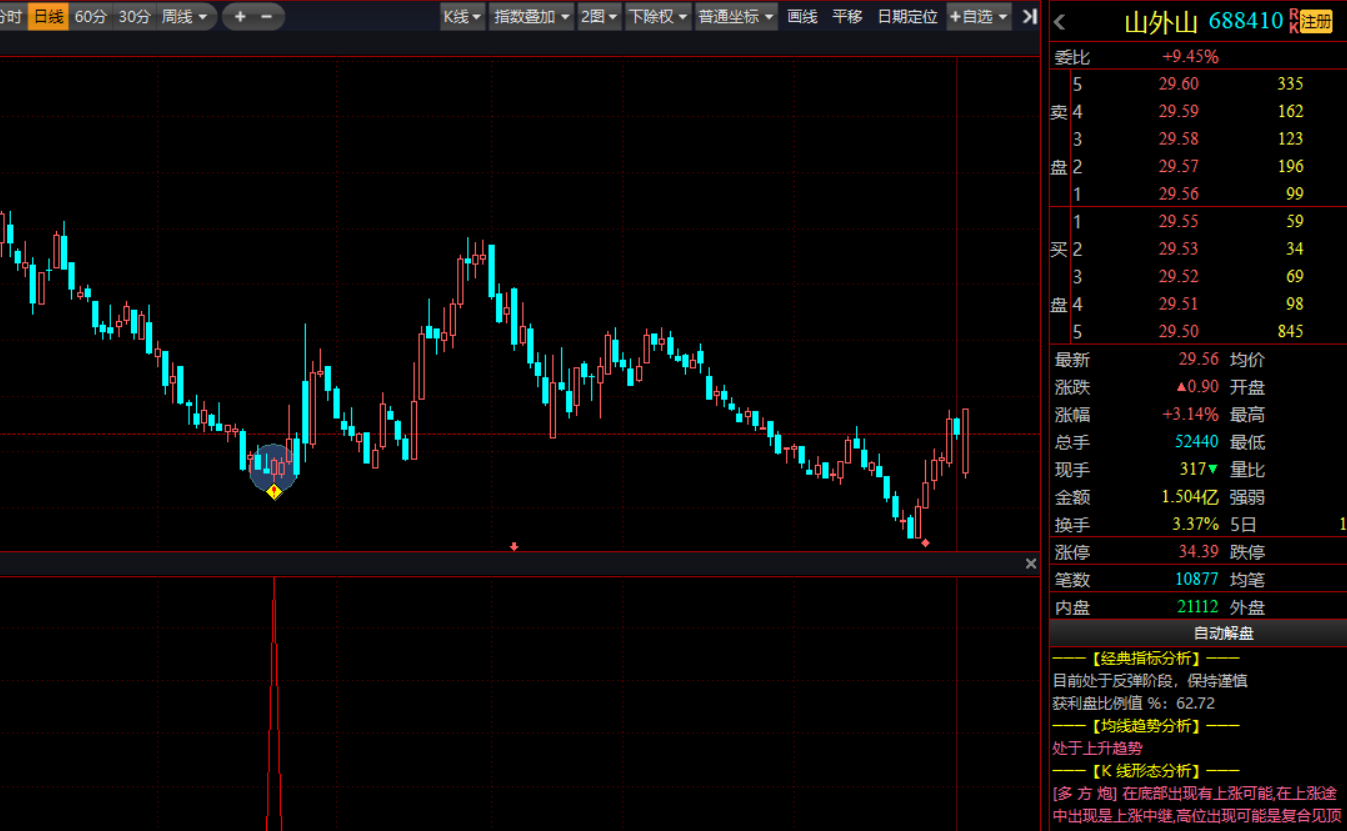
Task: Open the +自选 watchlist dropdown
Action: coord(979,16)
